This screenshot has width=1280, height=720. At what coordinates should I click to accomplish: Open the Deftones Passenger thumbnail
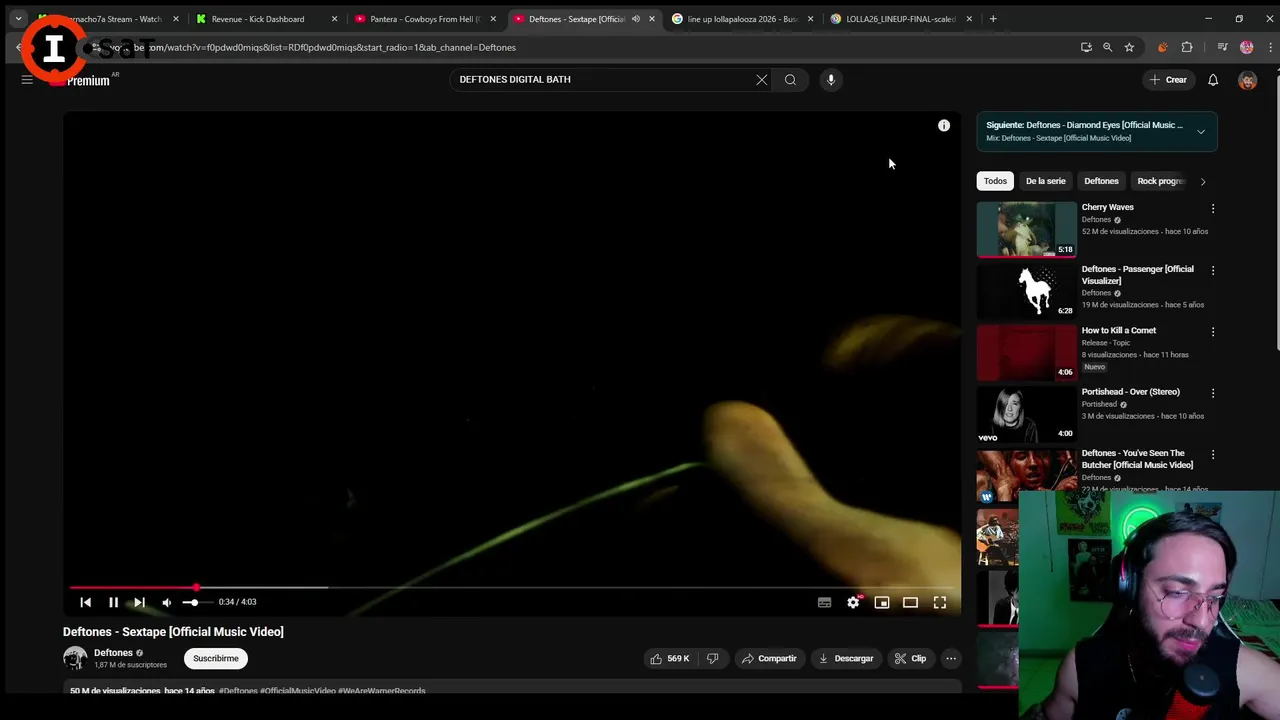tap(1027, 291)
